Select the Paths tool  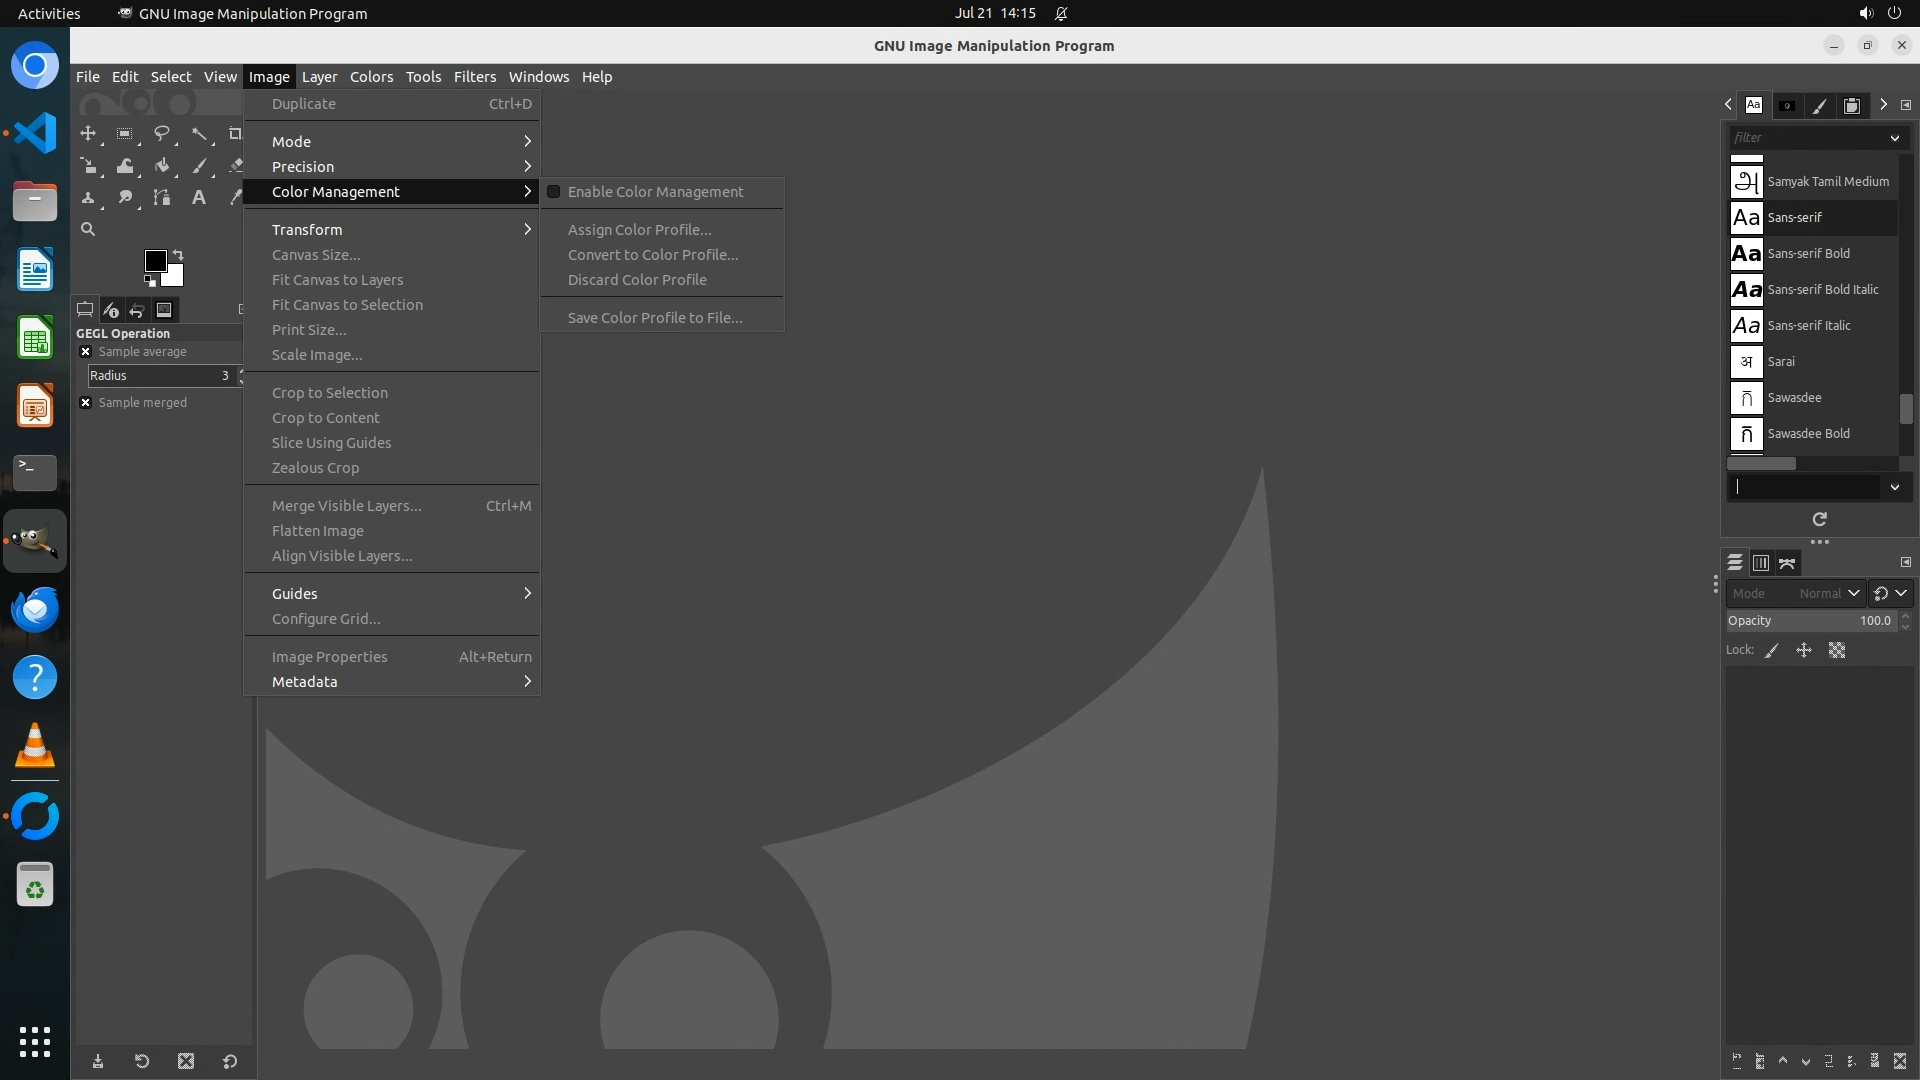[161, 198]
